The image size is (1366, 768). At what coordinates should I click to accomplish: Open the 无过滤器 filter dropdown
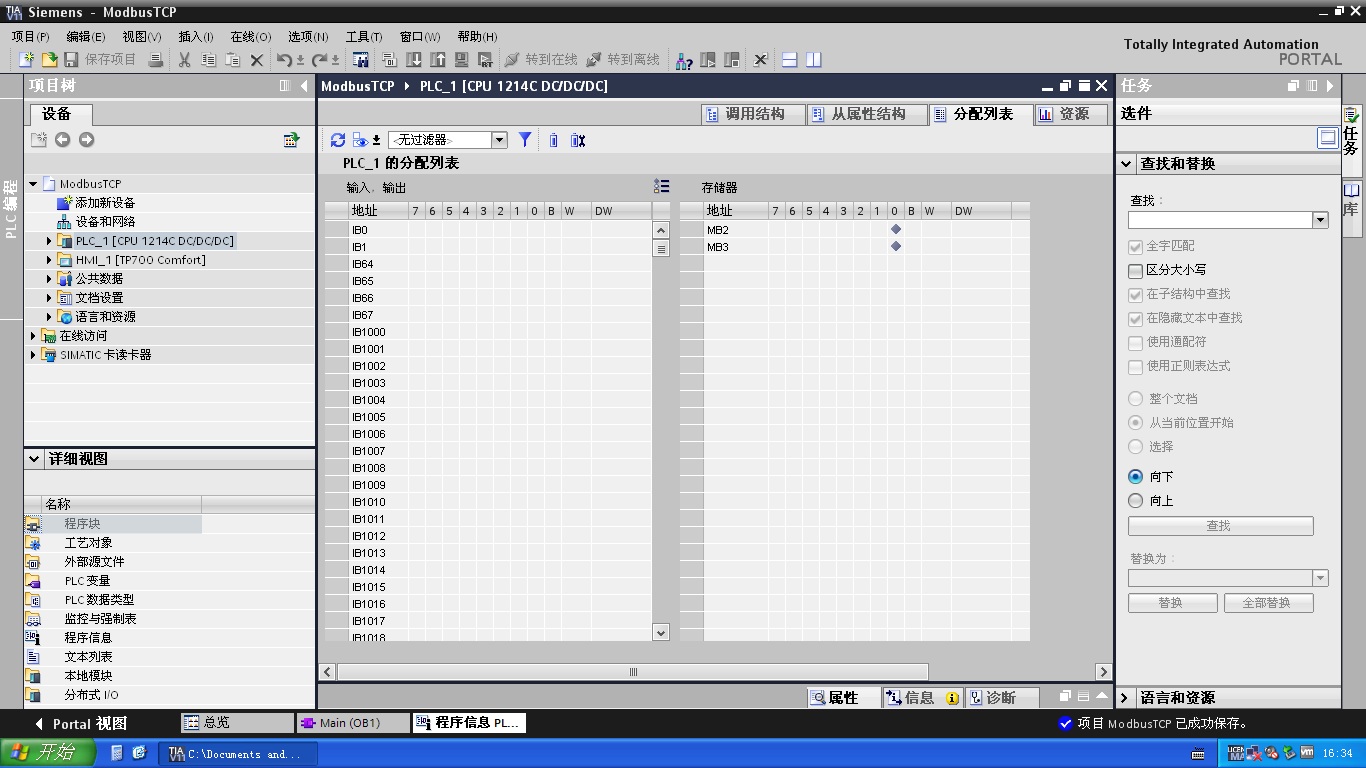pos(499,140)
